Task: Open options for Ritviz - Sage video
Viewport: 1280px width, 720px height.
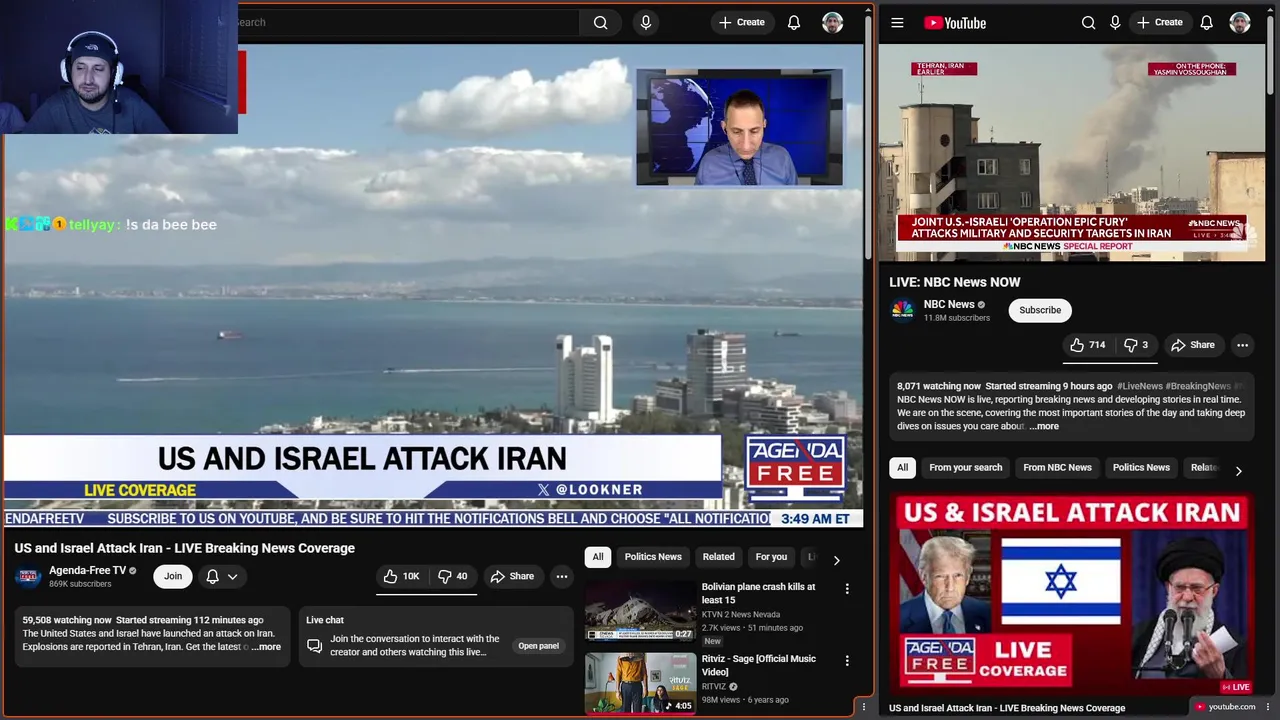Action: (x=847, y=661)
